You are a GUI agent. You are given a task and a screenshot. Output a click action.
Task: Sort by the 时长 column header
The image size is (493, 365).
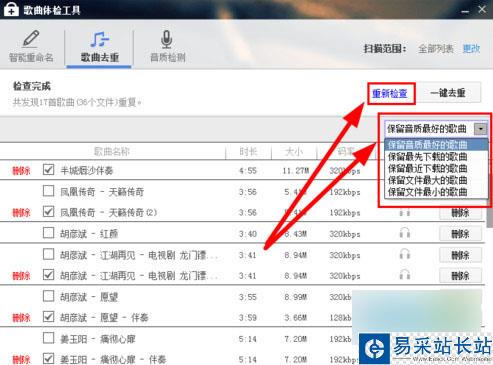pyautogui.click(x=248, y=152)
